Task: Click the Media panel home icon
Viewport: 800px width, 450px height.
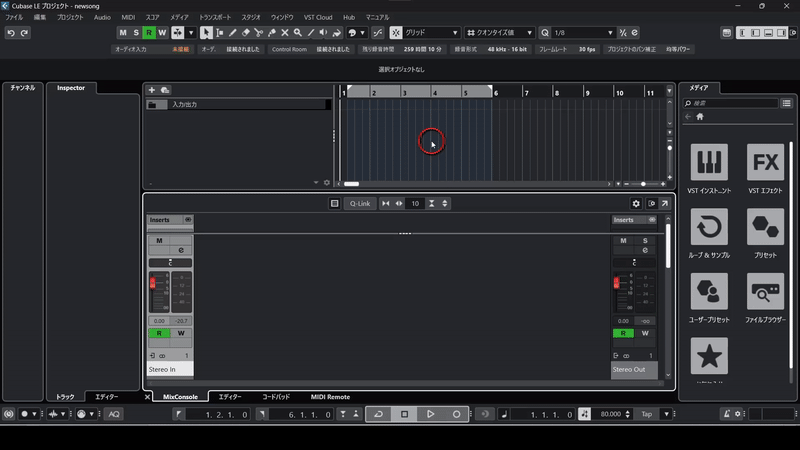Action: click(x=700, y=116)
